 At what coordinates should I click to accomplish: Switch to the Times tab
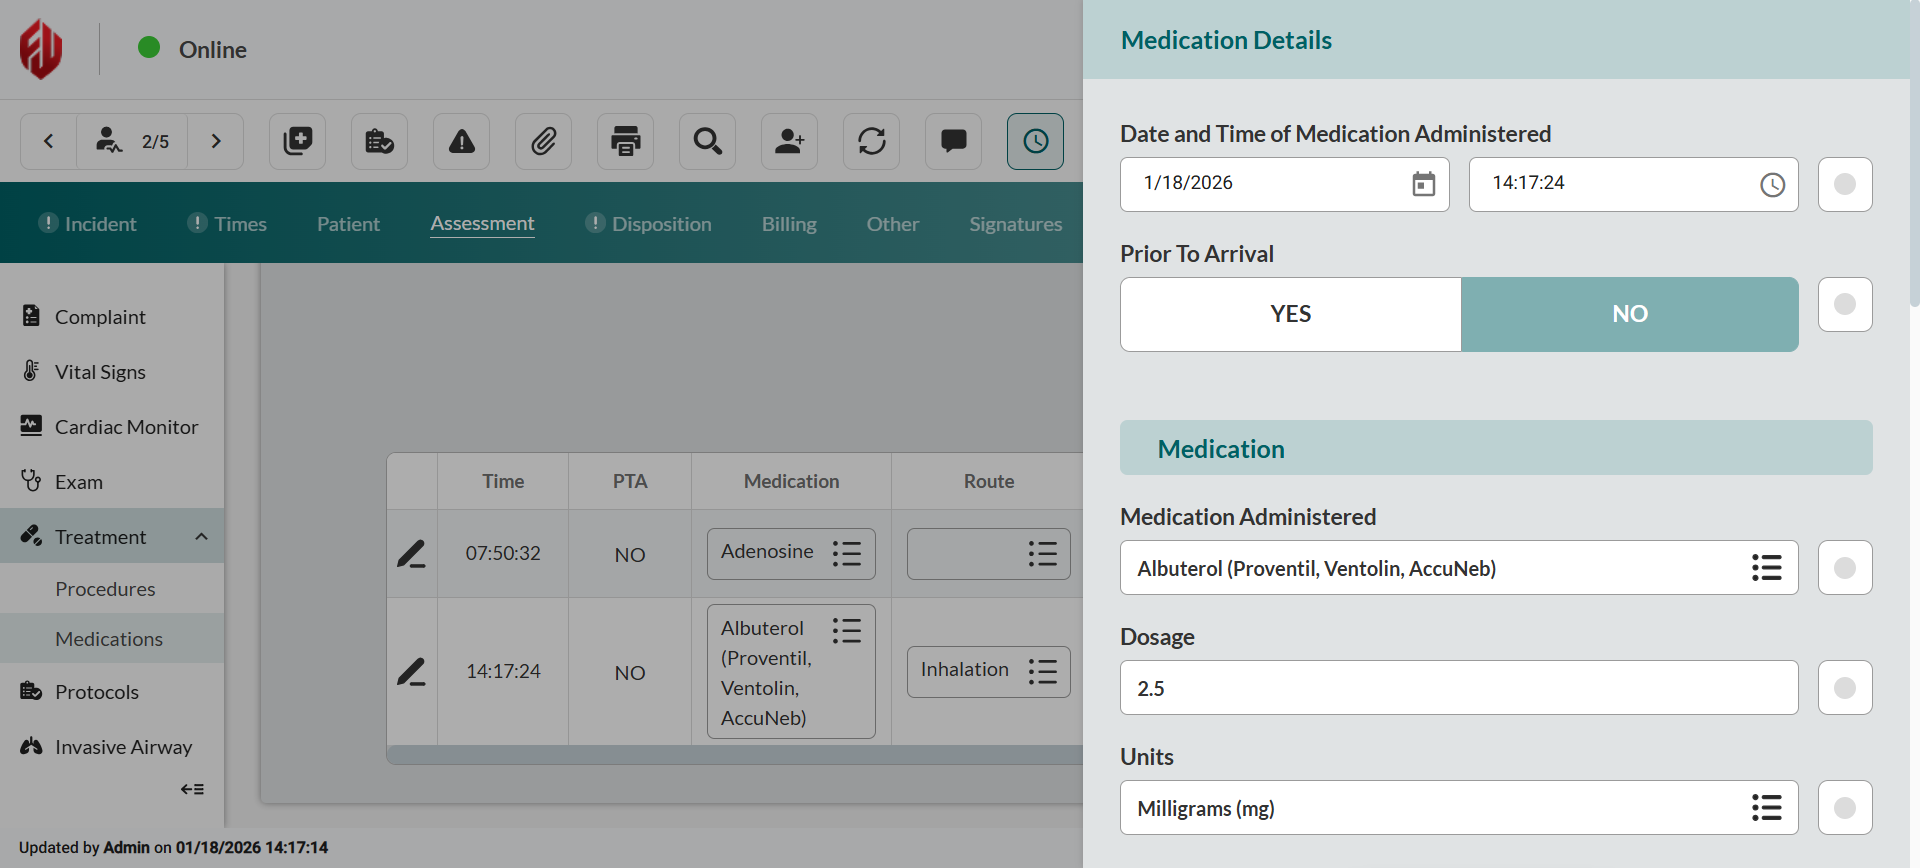click(228, 224)
